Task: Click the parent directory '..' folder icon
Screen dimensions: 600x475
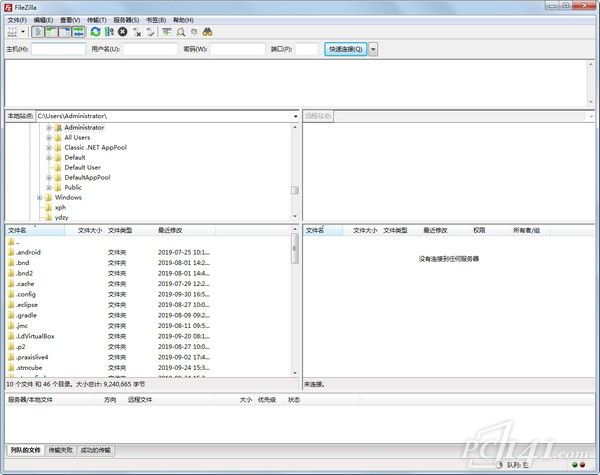Action: point(11,242)
